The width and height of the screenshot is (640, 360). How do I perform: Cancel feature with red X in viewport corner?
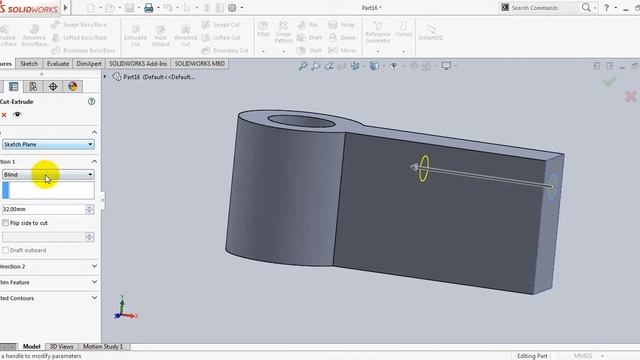click(x=631, y=96)
